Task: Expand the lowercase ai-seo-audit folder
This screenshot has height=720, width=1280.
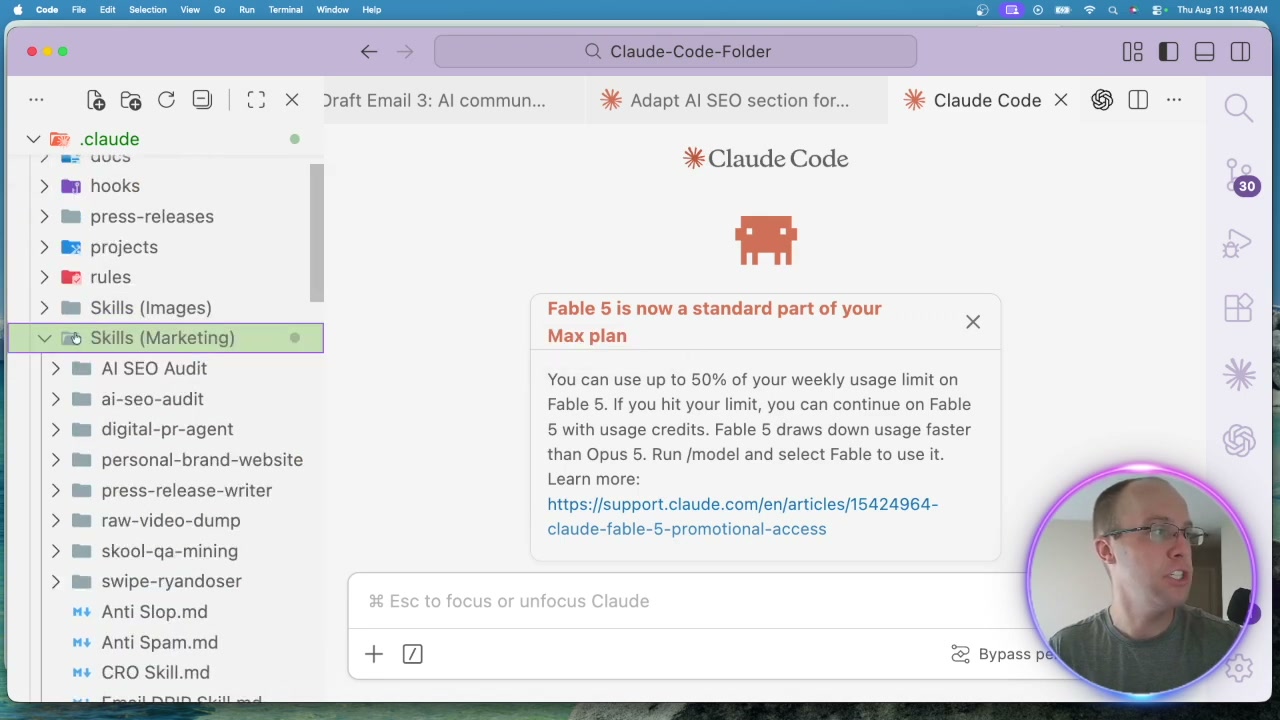Action: click(55, 399)
